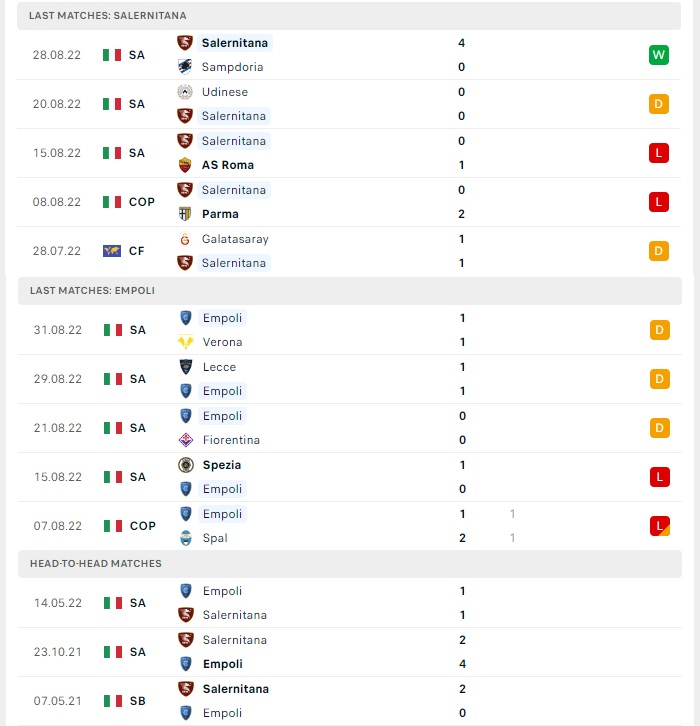The width and height of the screenshot is (700, 726).
Task: Open the Galatasaray team name link
Action: [235, 239]
